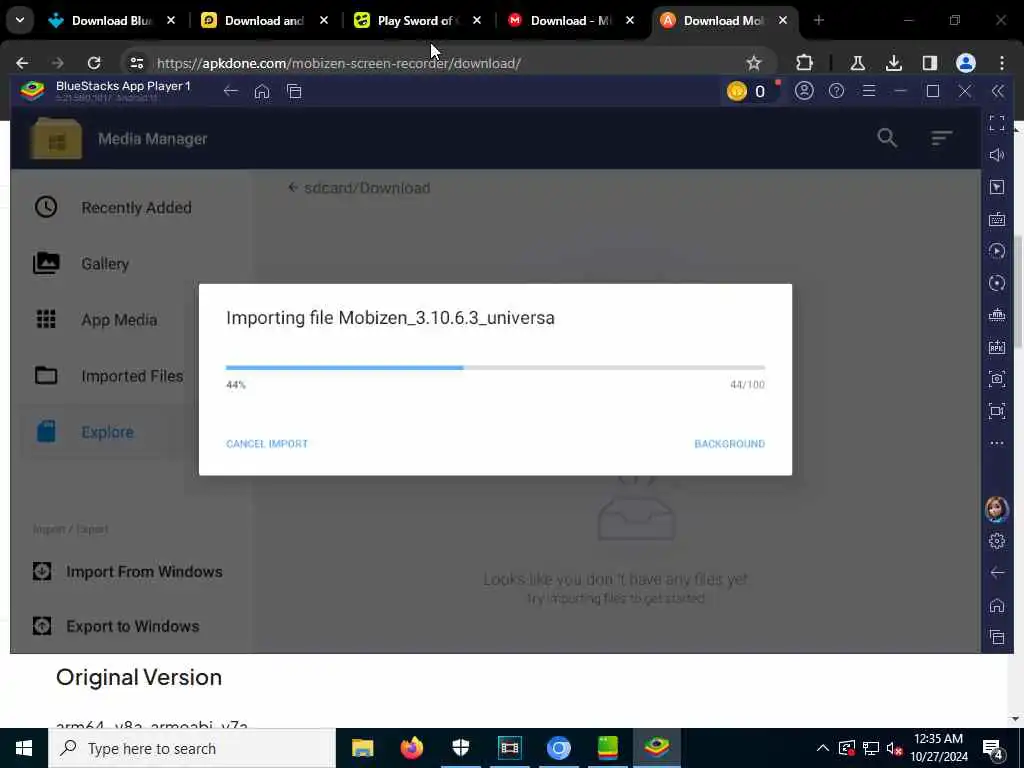Open browser downloads icon
The image size is (1024, 768).
tap(893, 63)
